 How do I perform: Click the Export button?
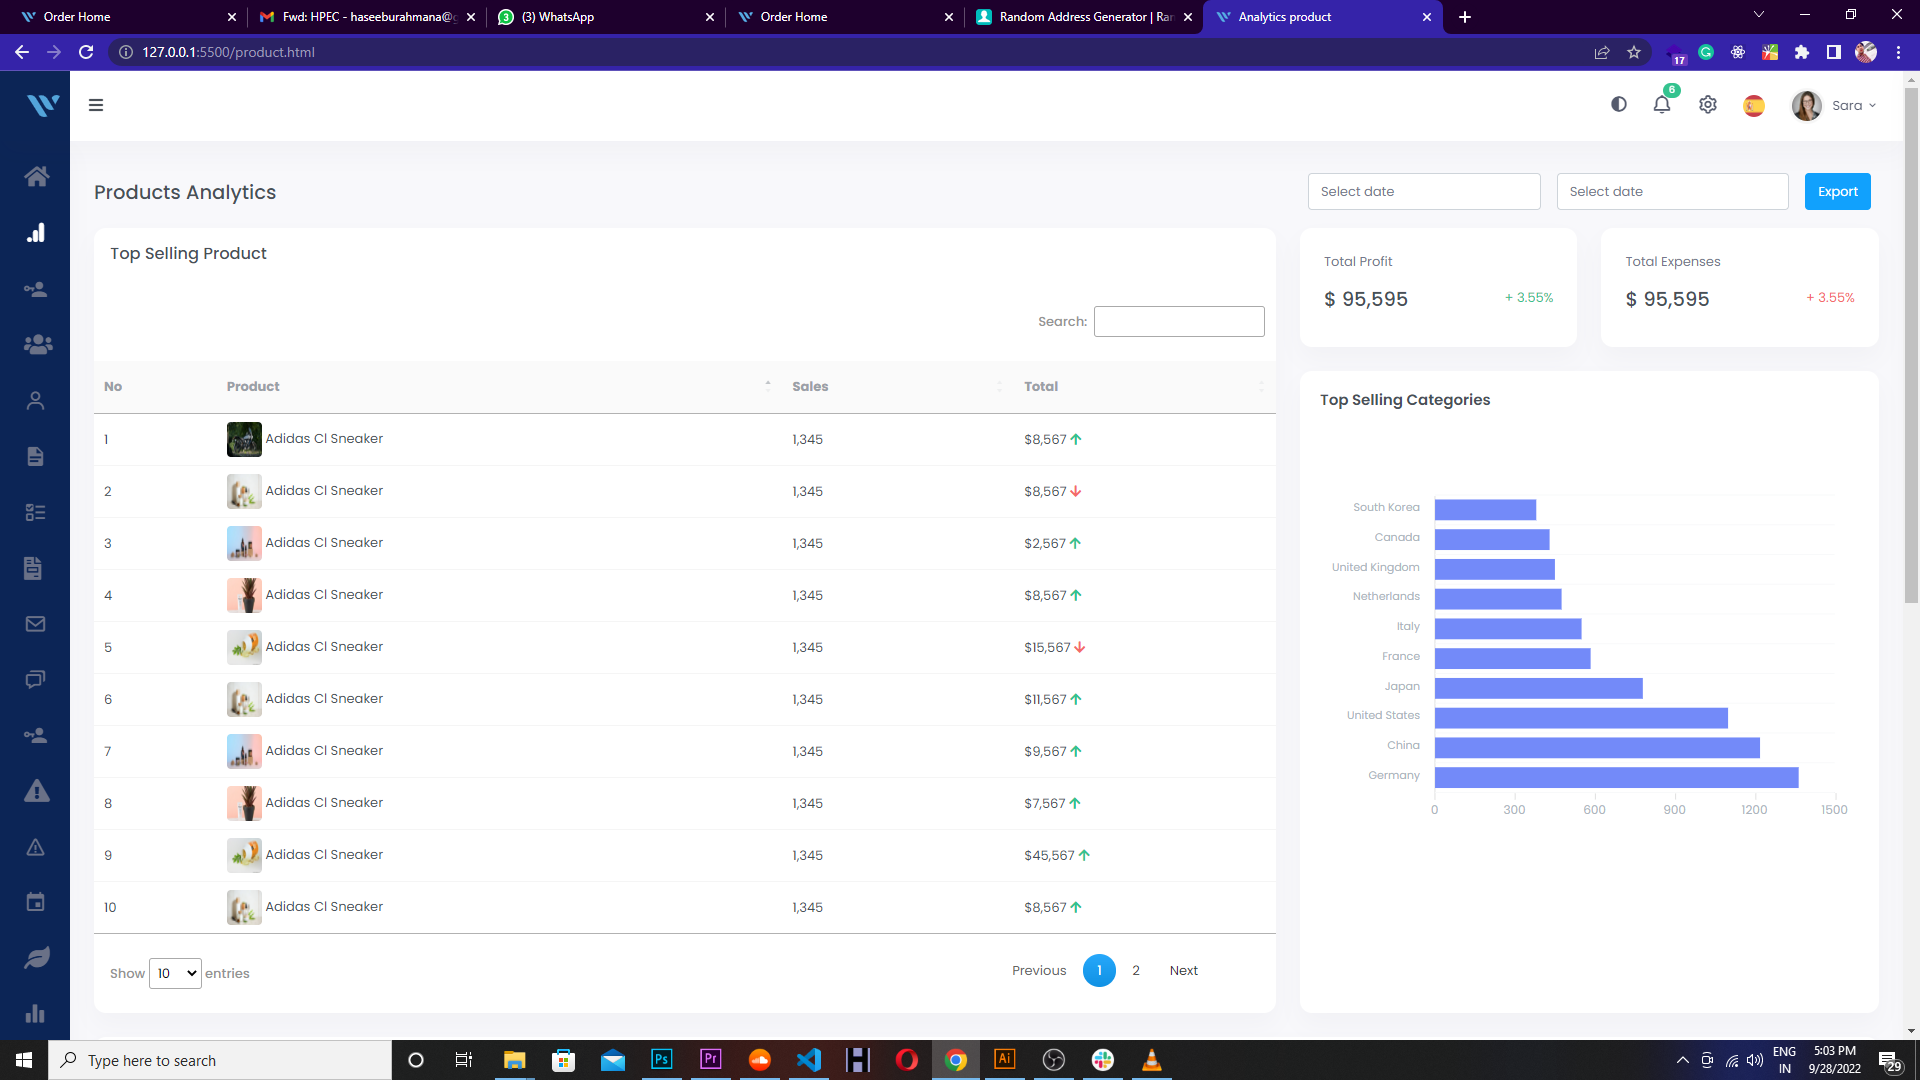1837,192
